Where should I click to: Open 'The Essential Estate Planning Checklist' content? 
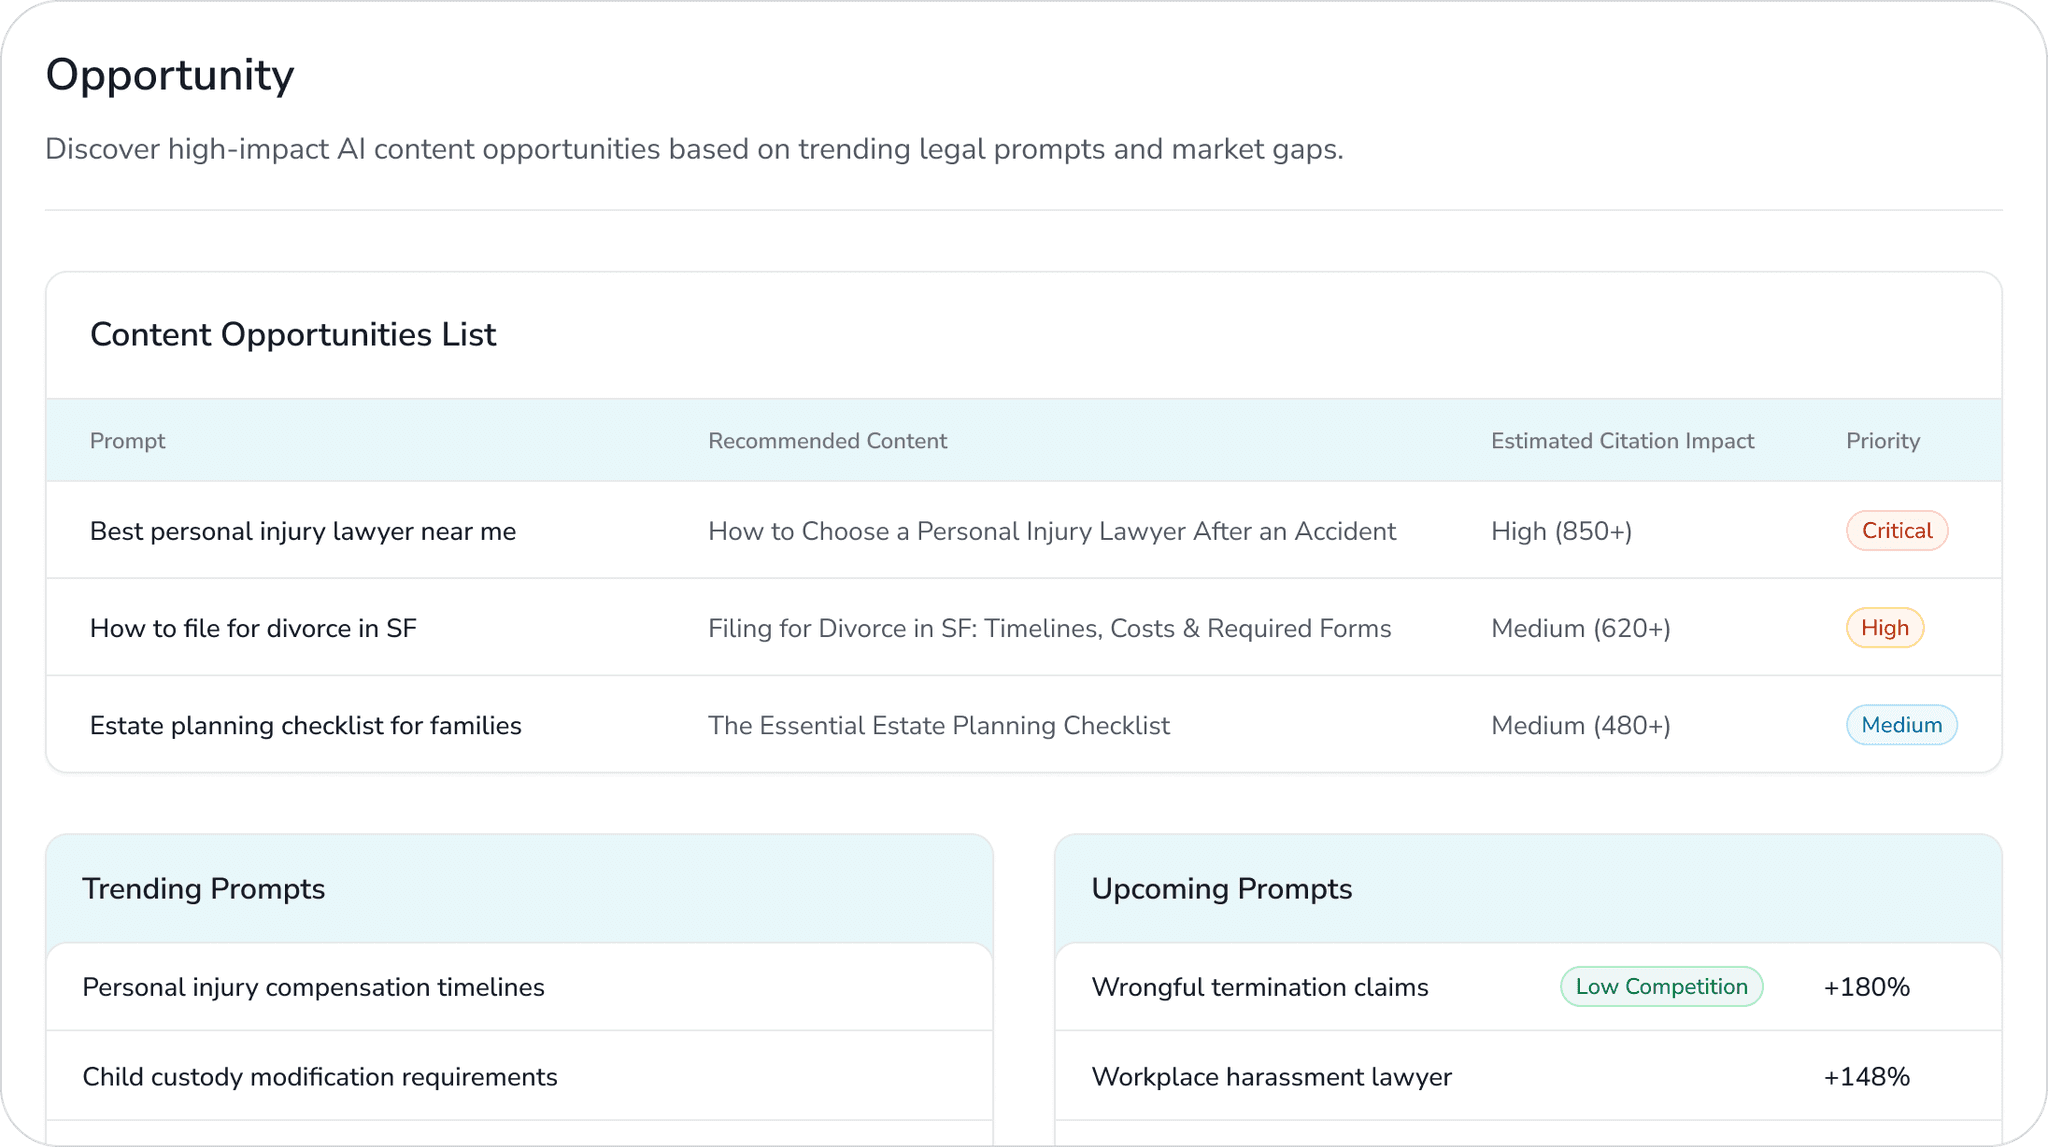pyautogui.click(x=938, y=725)
